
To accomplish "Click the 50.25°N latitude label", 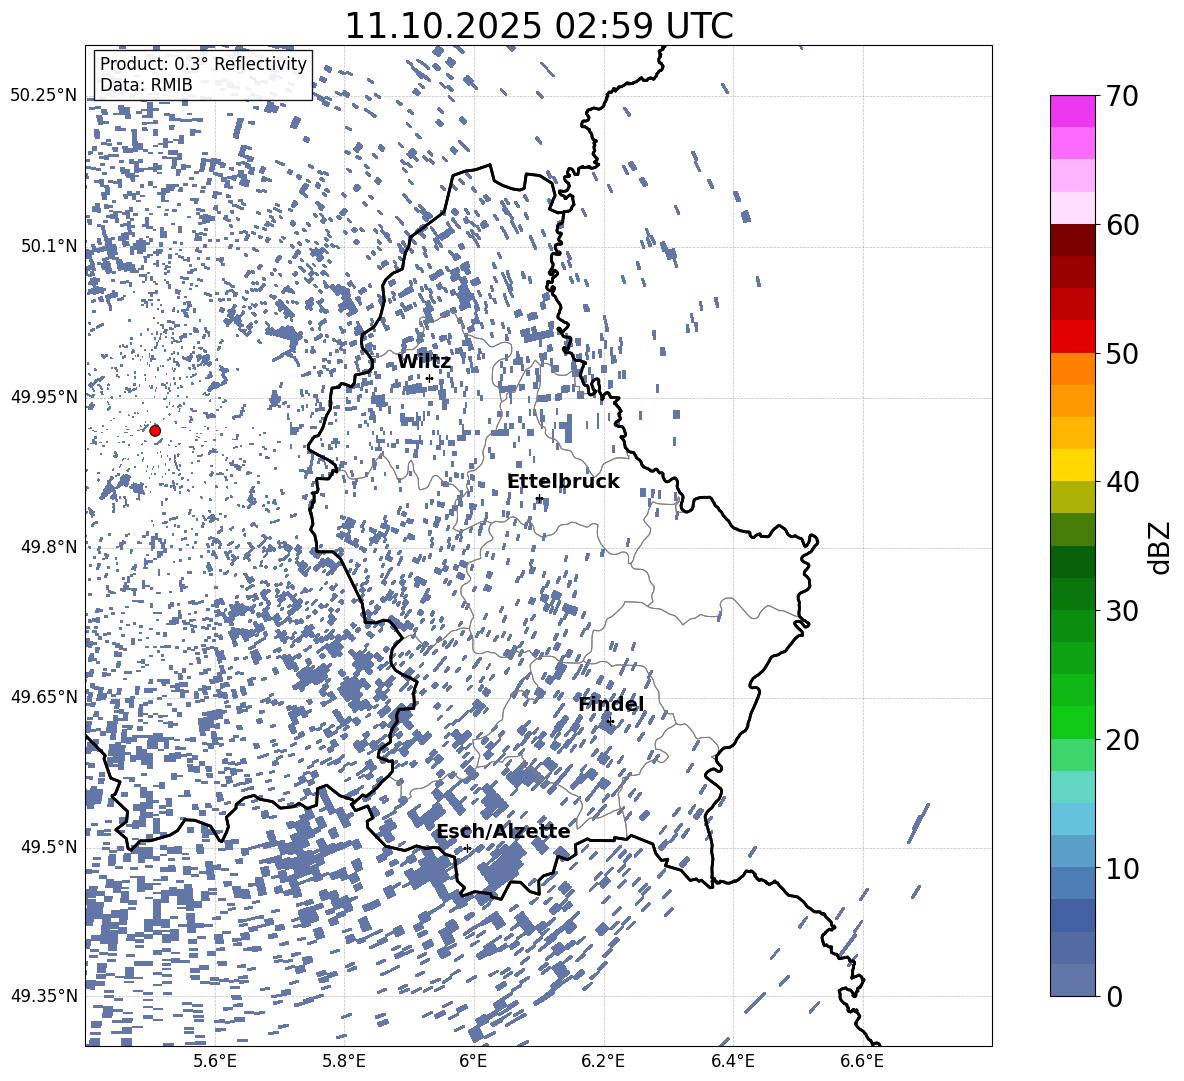I will pos(44,96).
